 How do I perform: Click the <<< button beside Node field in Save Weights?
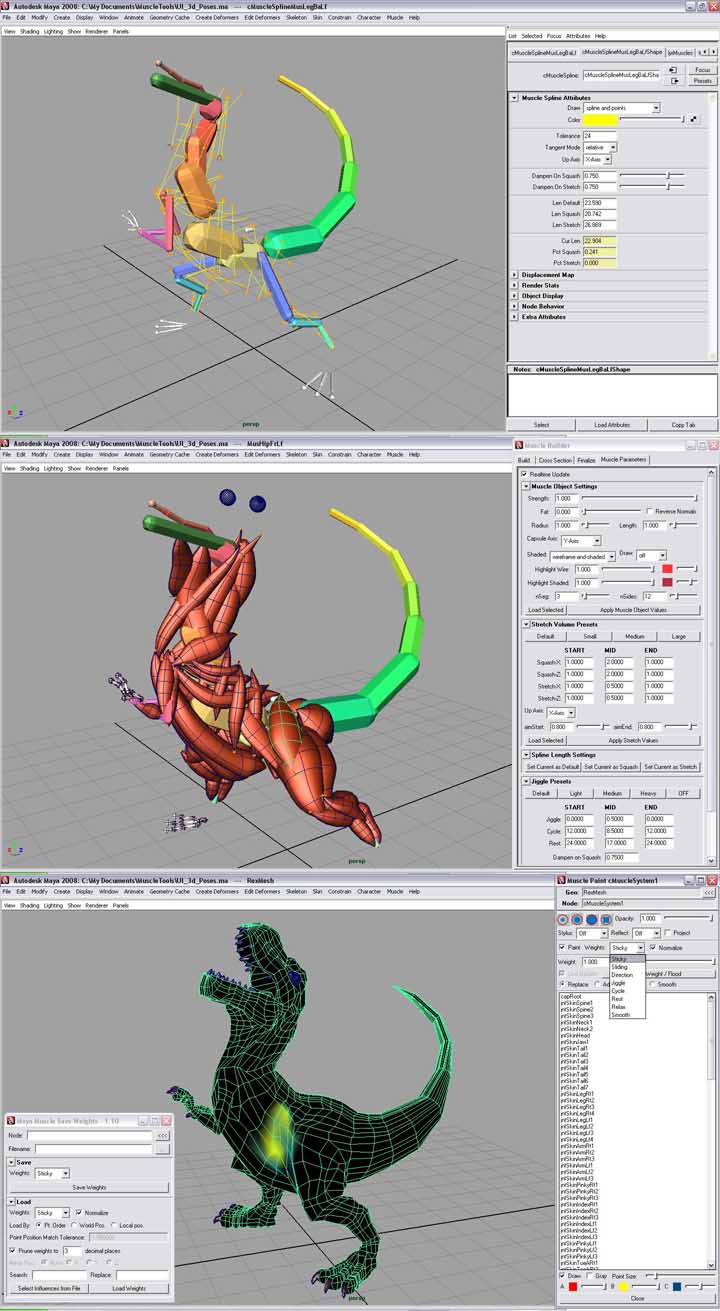click(x=162, y=1135)
